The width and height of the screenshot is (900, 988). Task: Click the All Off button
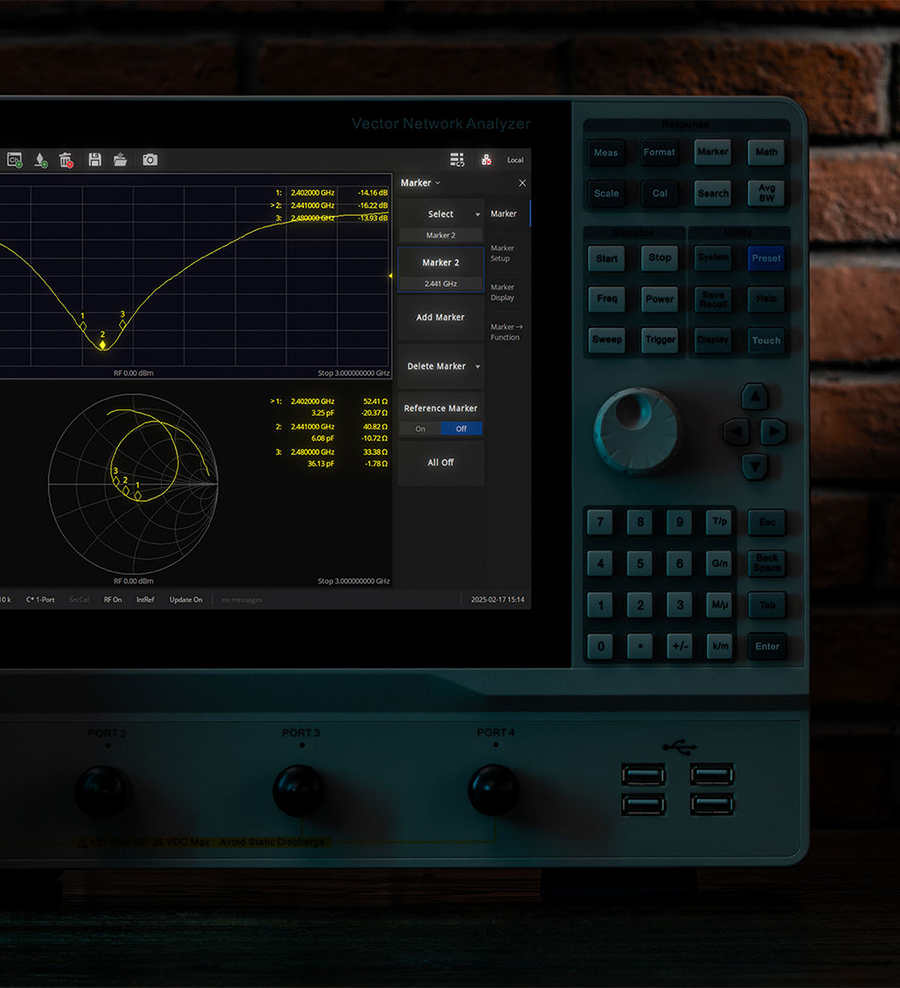click(441, 463)
